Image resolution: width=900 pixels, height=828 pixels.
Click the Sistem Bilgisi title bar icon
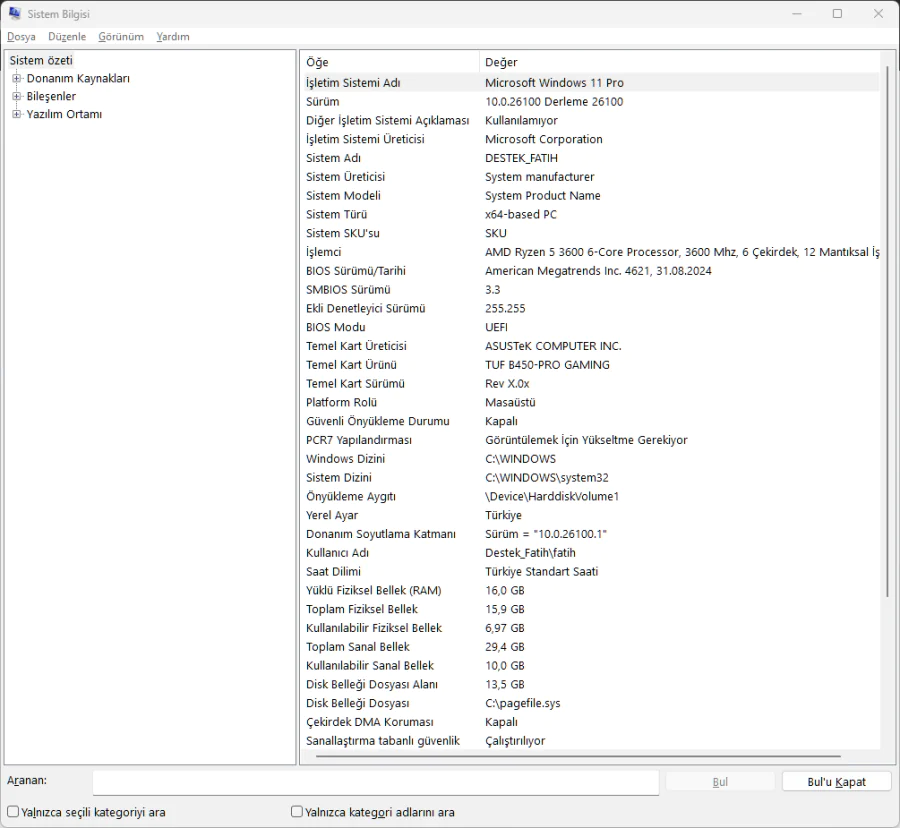click(x=14, y=13)
